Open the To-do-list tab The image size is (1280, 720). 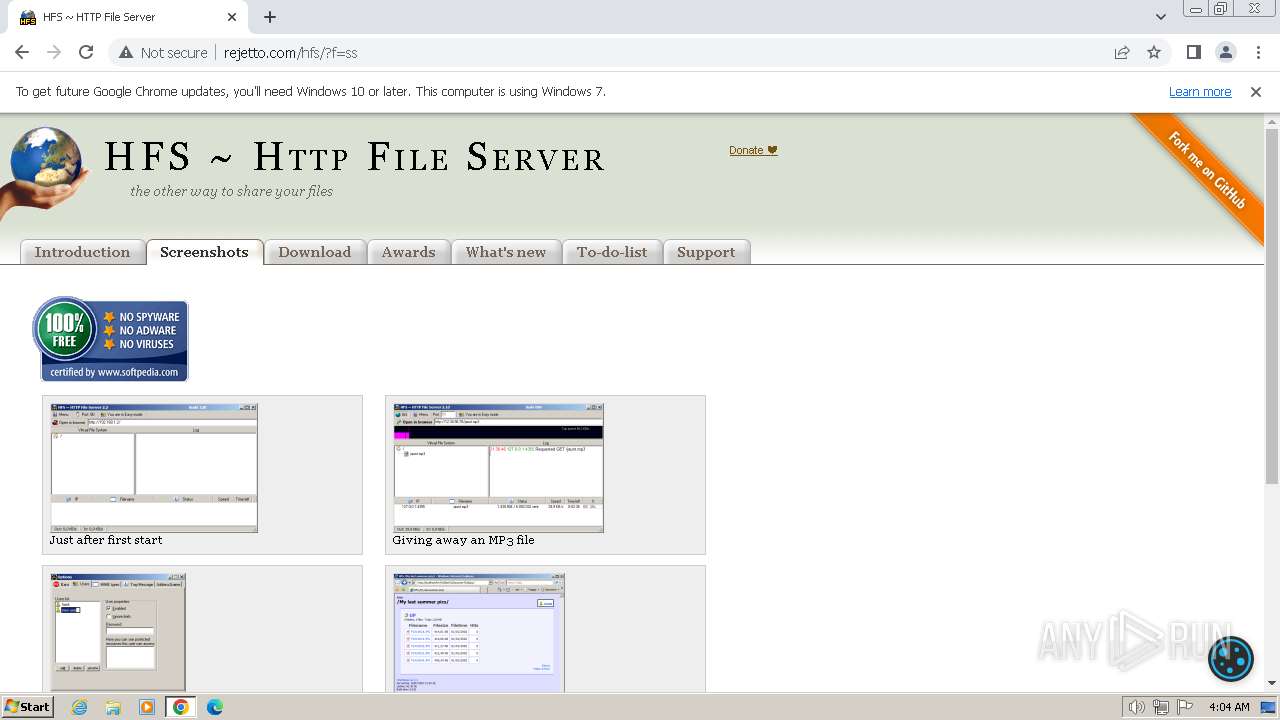[x=612, y=252]
